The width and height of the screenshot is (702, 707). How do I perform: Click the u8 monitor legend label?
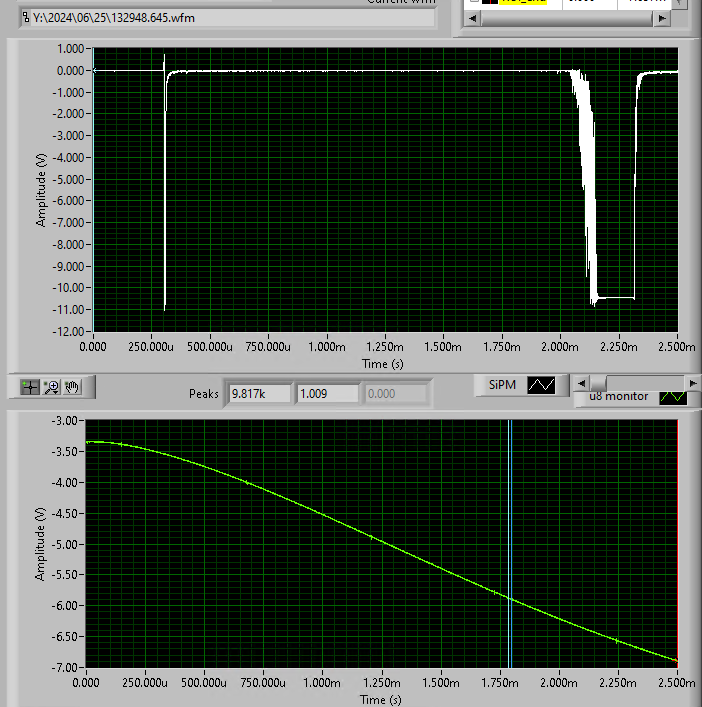pos(619,396)
